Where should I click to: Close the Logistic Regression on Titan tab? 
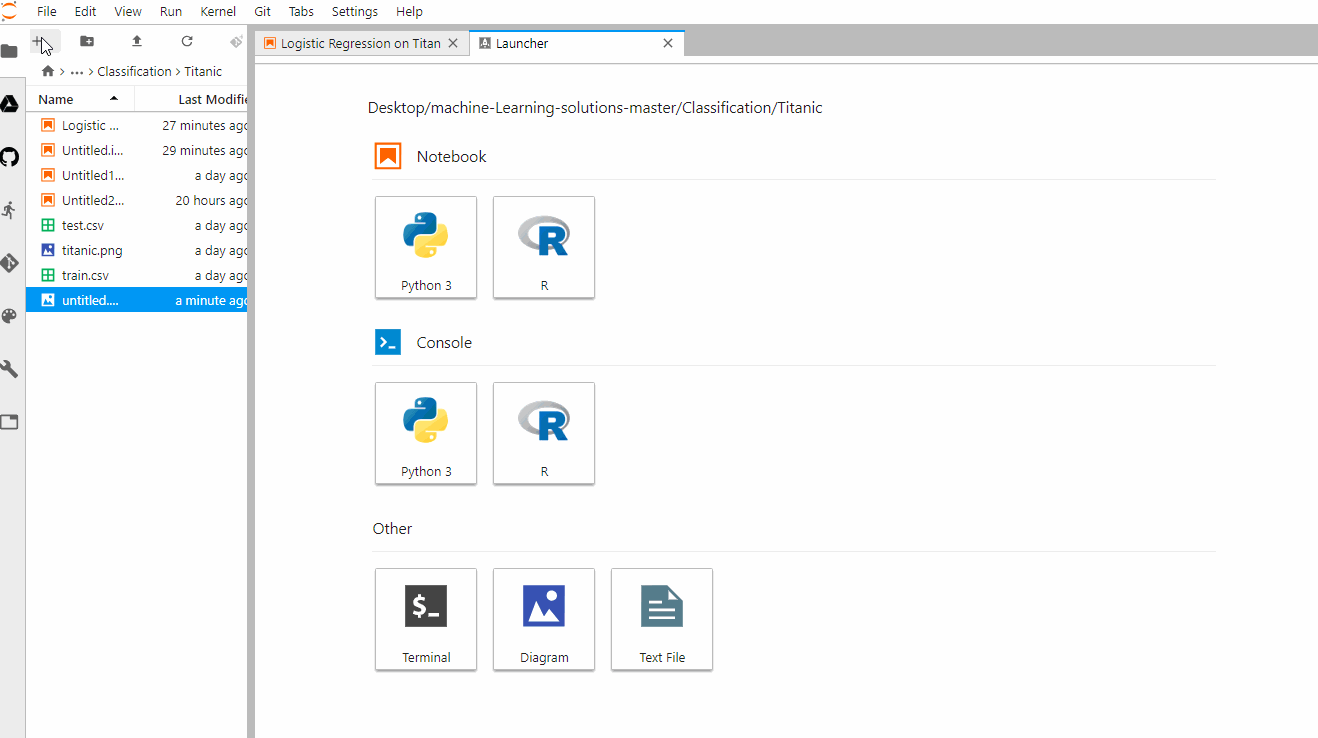(x=453, y=43)
